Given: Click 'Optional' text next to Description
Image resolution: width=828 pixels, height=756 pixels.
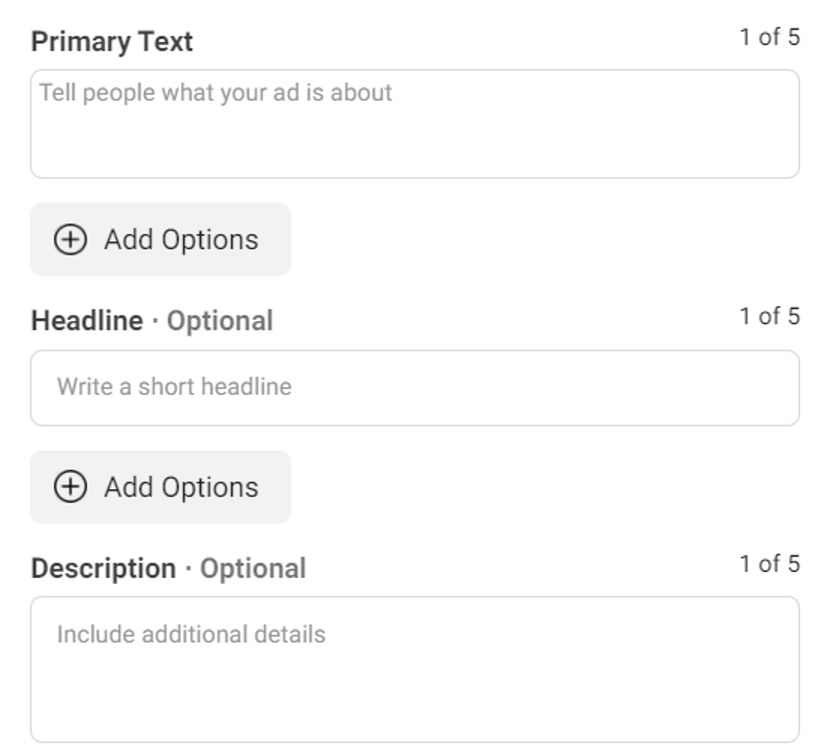Looking at the screenshot, I should (x=253, y=568).
